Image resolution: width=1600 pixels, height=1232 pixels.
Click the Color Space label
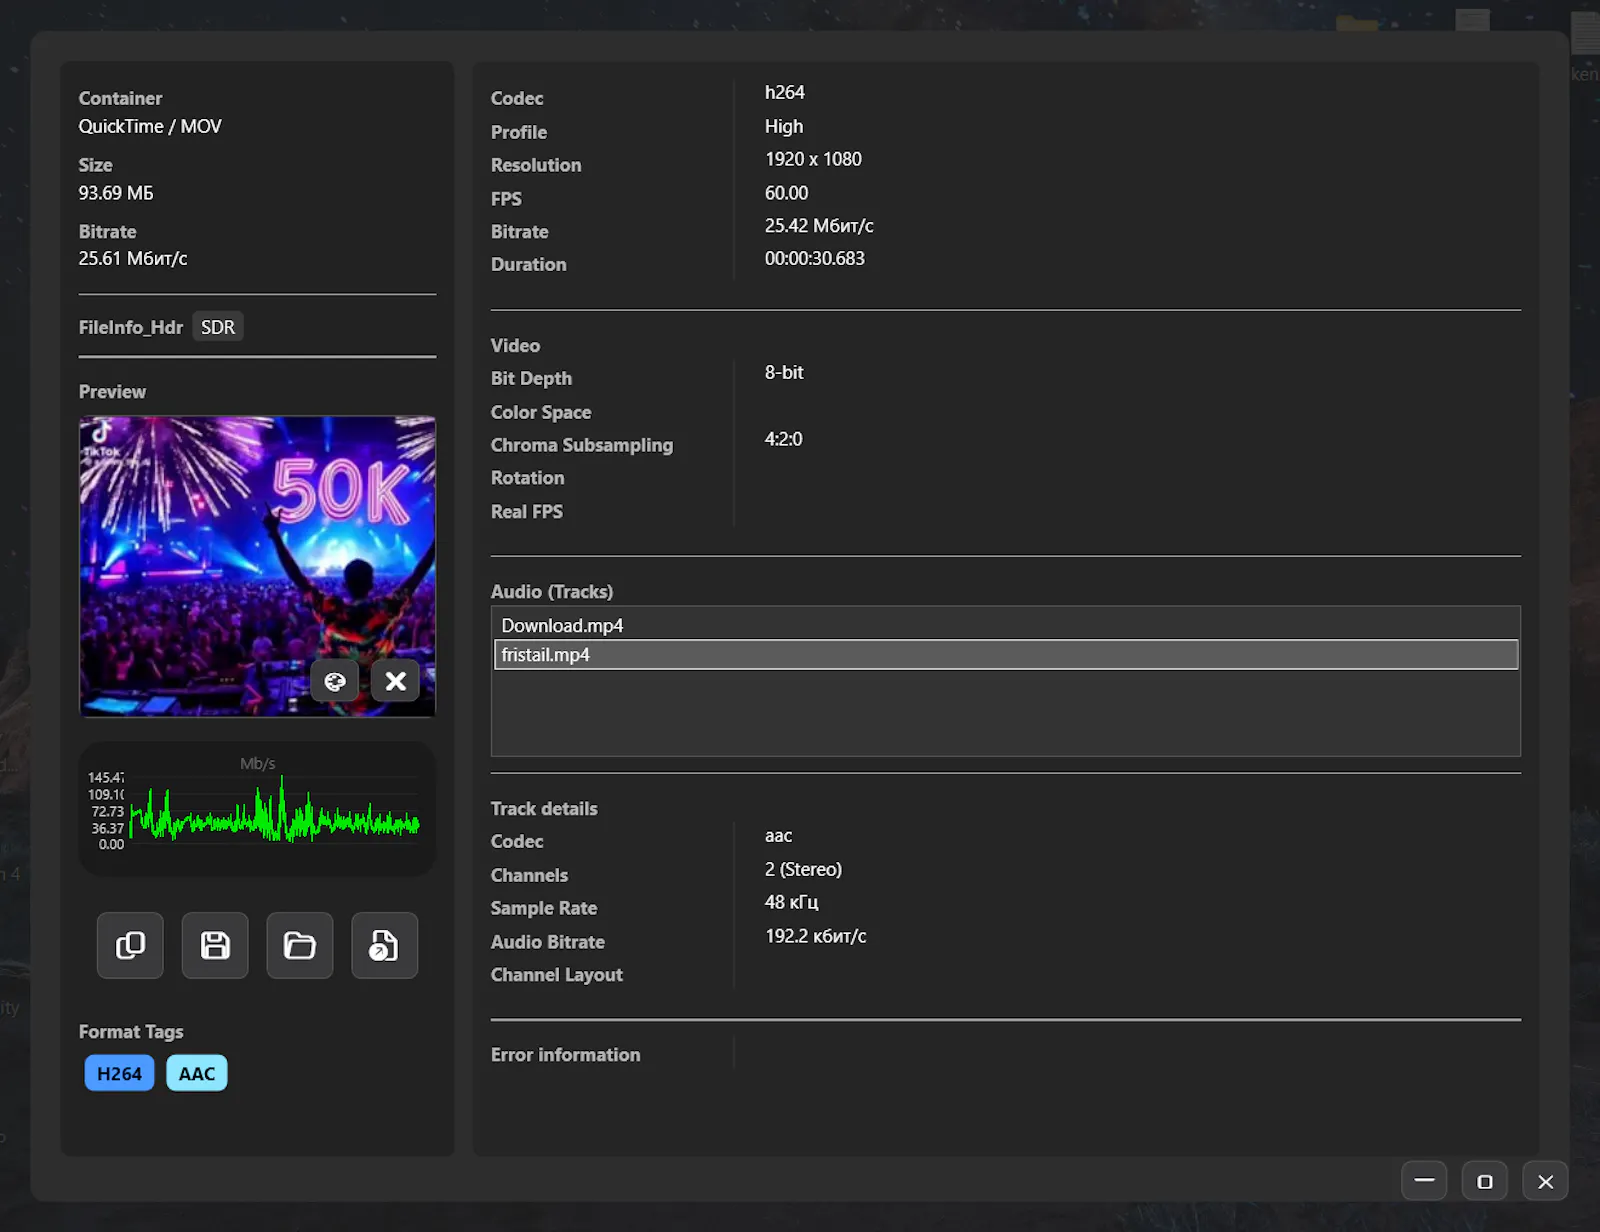point(541,412)
